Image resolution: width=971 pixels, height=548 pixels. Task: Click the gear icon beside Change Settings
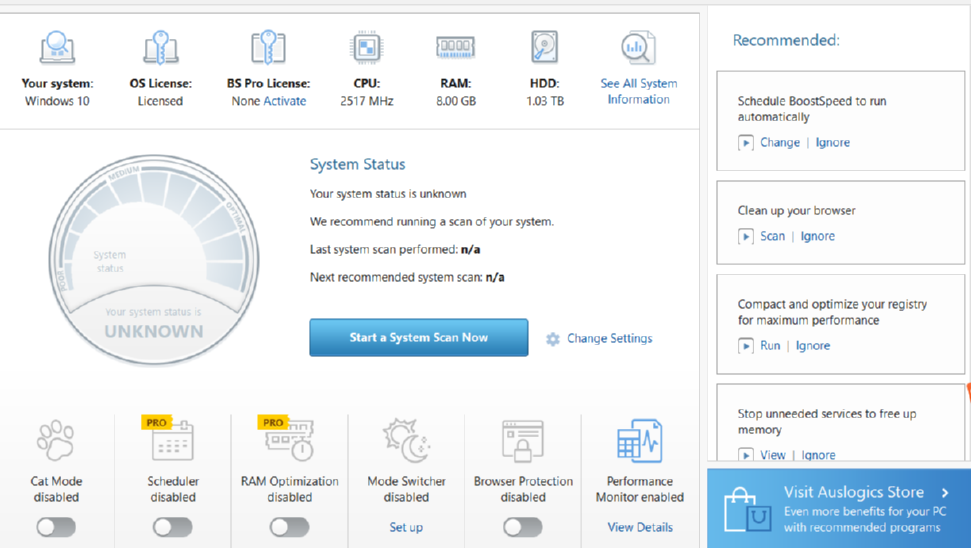pyautogui.click(x=553, y=339)
